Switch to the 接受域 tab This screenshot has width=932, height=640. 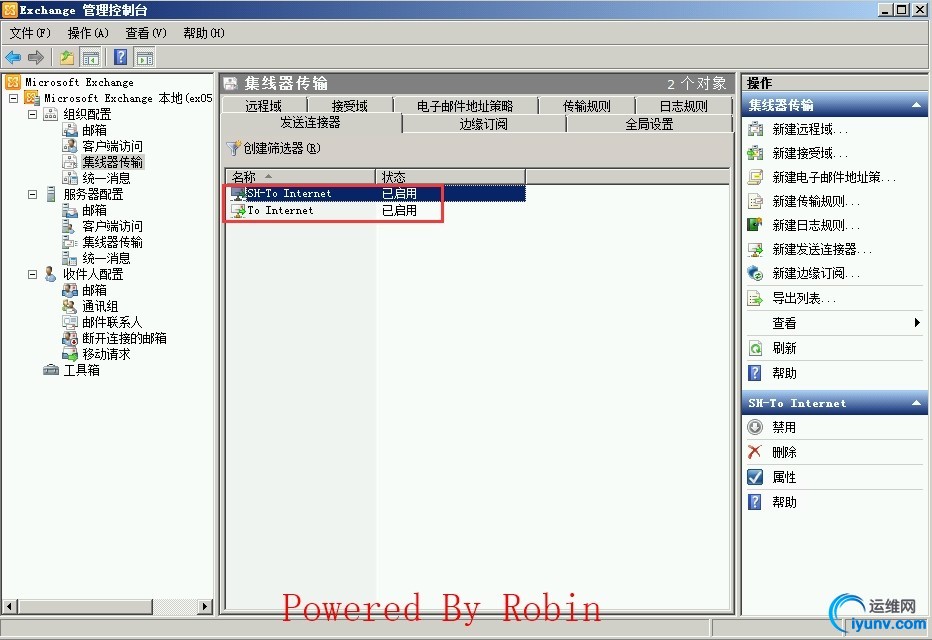(350, 106)
